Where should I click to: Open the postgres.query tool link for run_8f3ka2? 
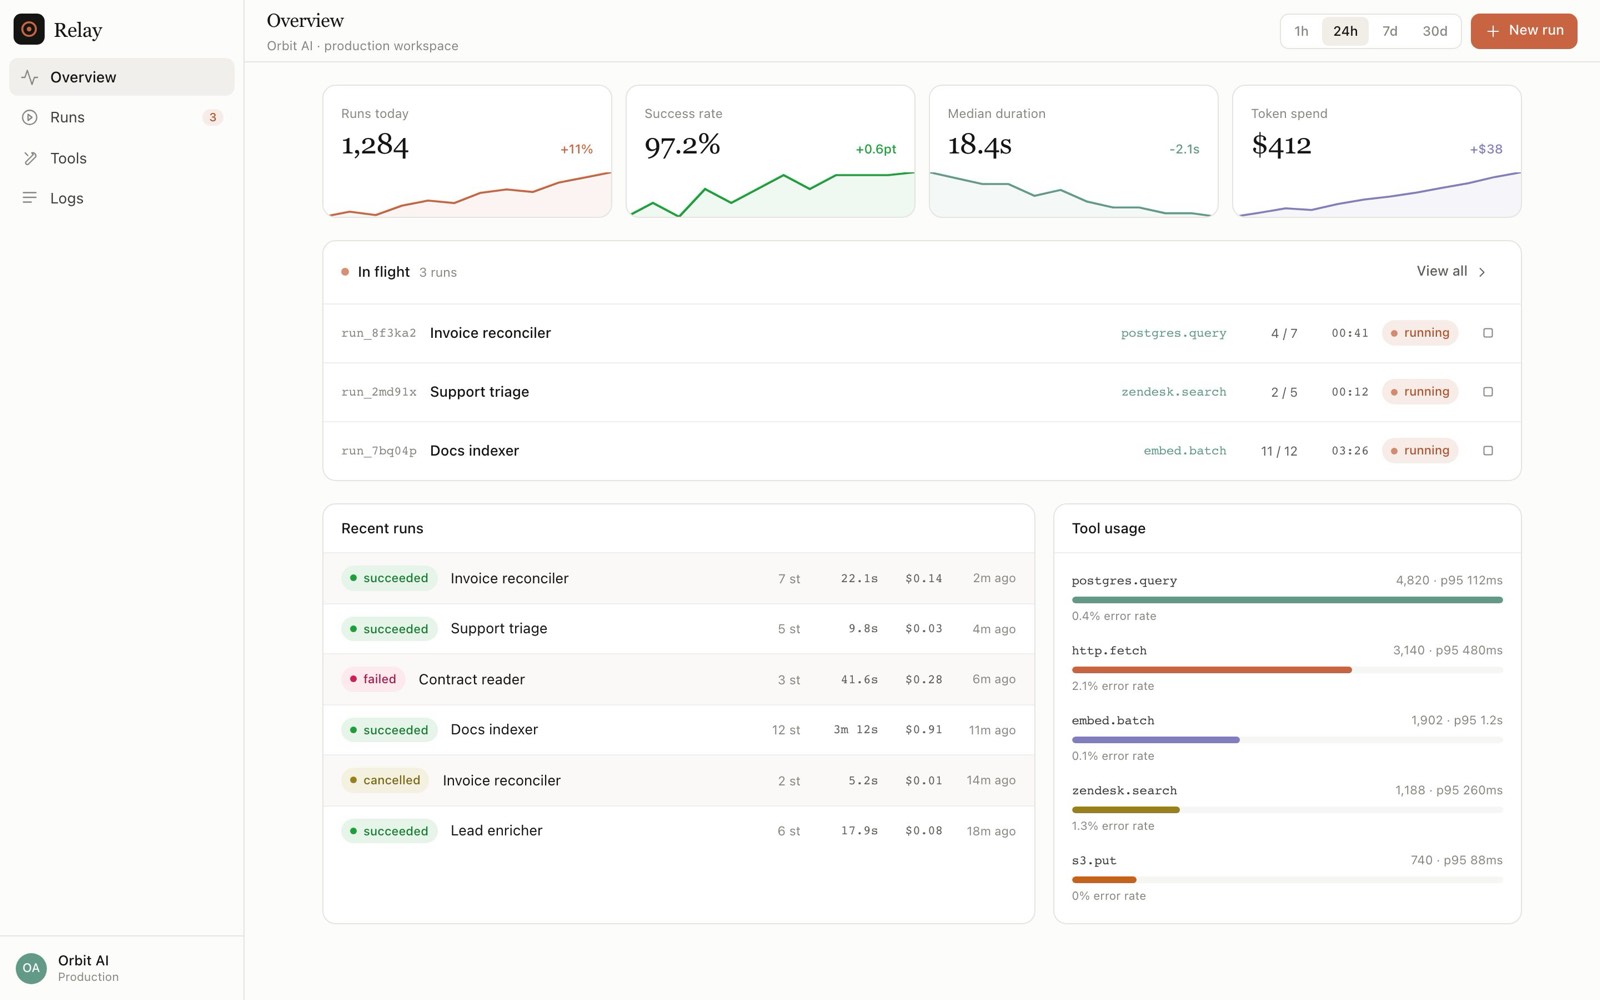coord(1173,333)
